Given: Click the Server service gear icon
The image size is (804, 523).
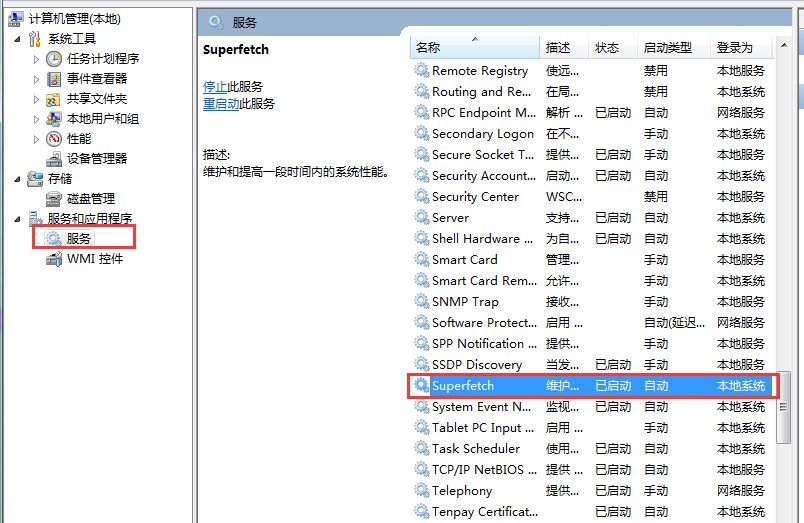Looking at the screenshot, I should (421, 217).
